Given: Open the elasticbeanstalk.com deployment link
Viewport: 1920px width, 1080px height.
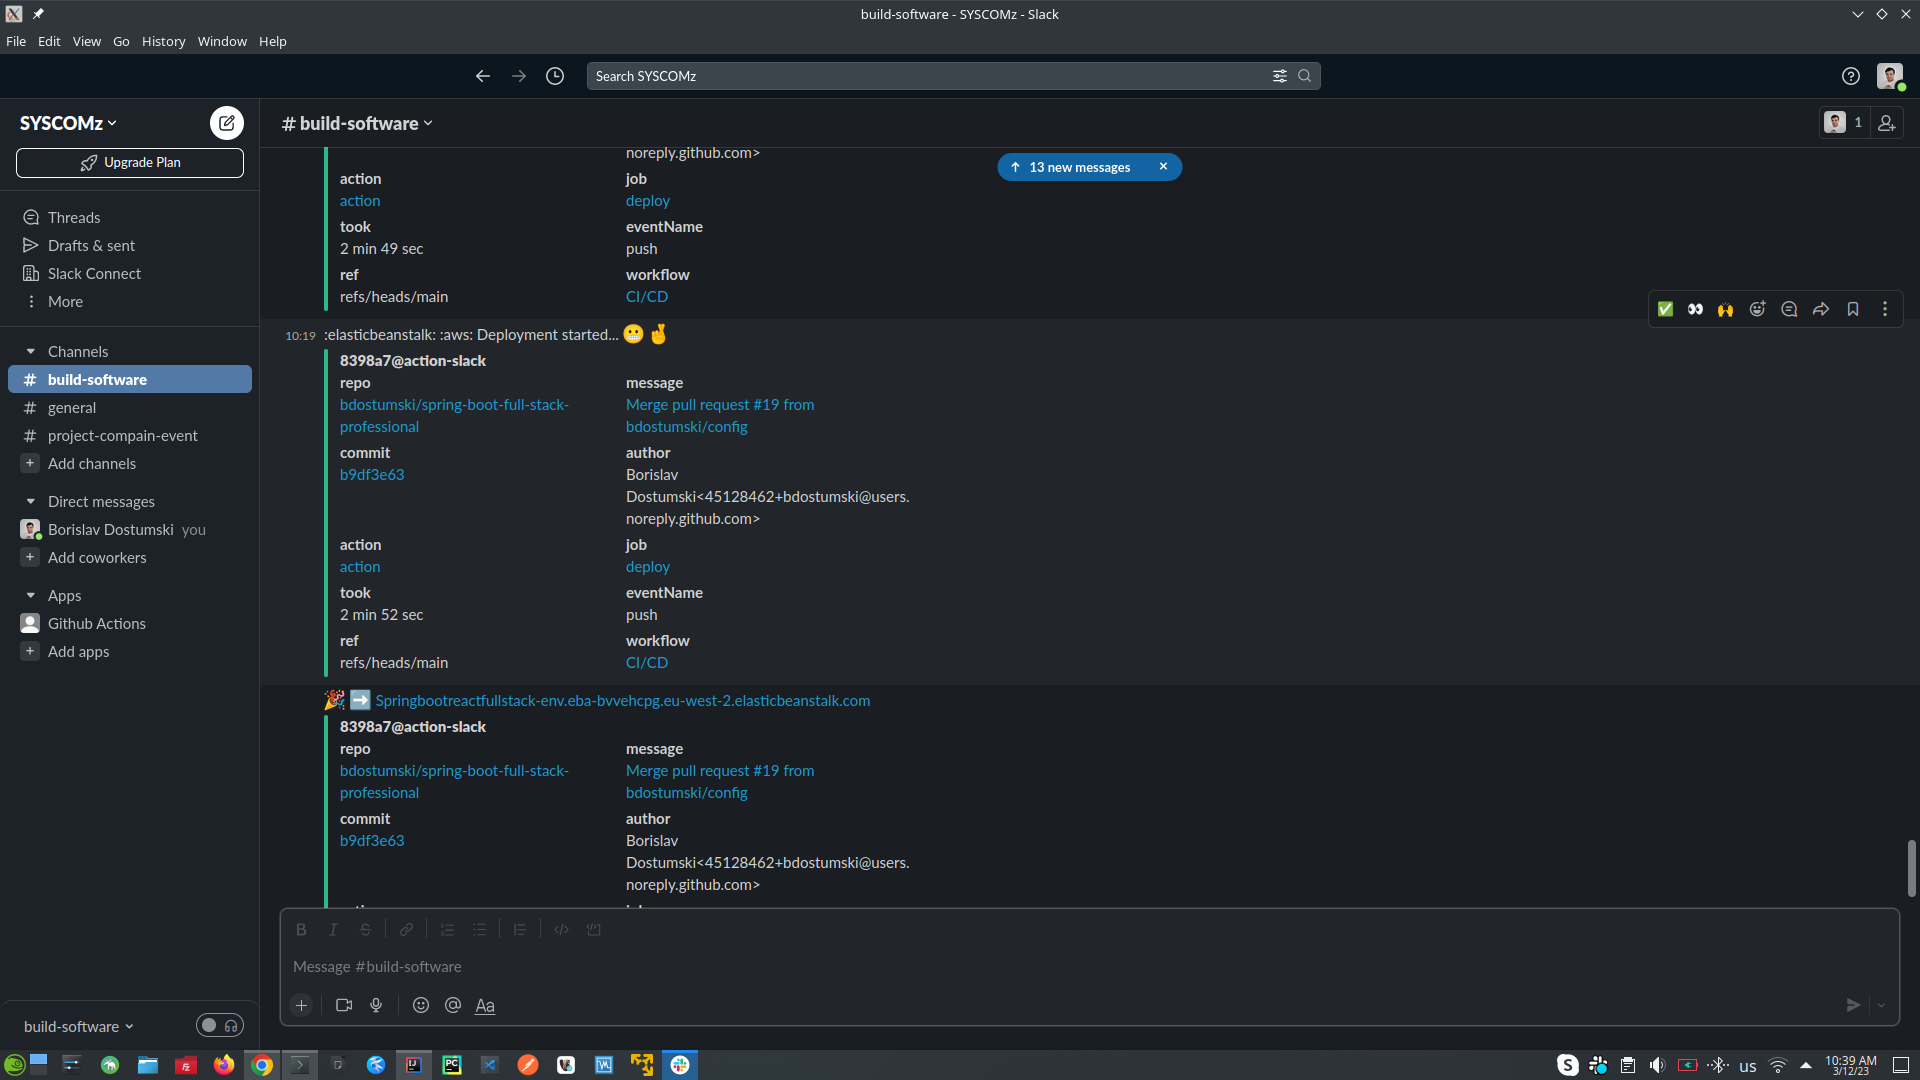Looking at the screenshot, I should click(x=622, y=700).
